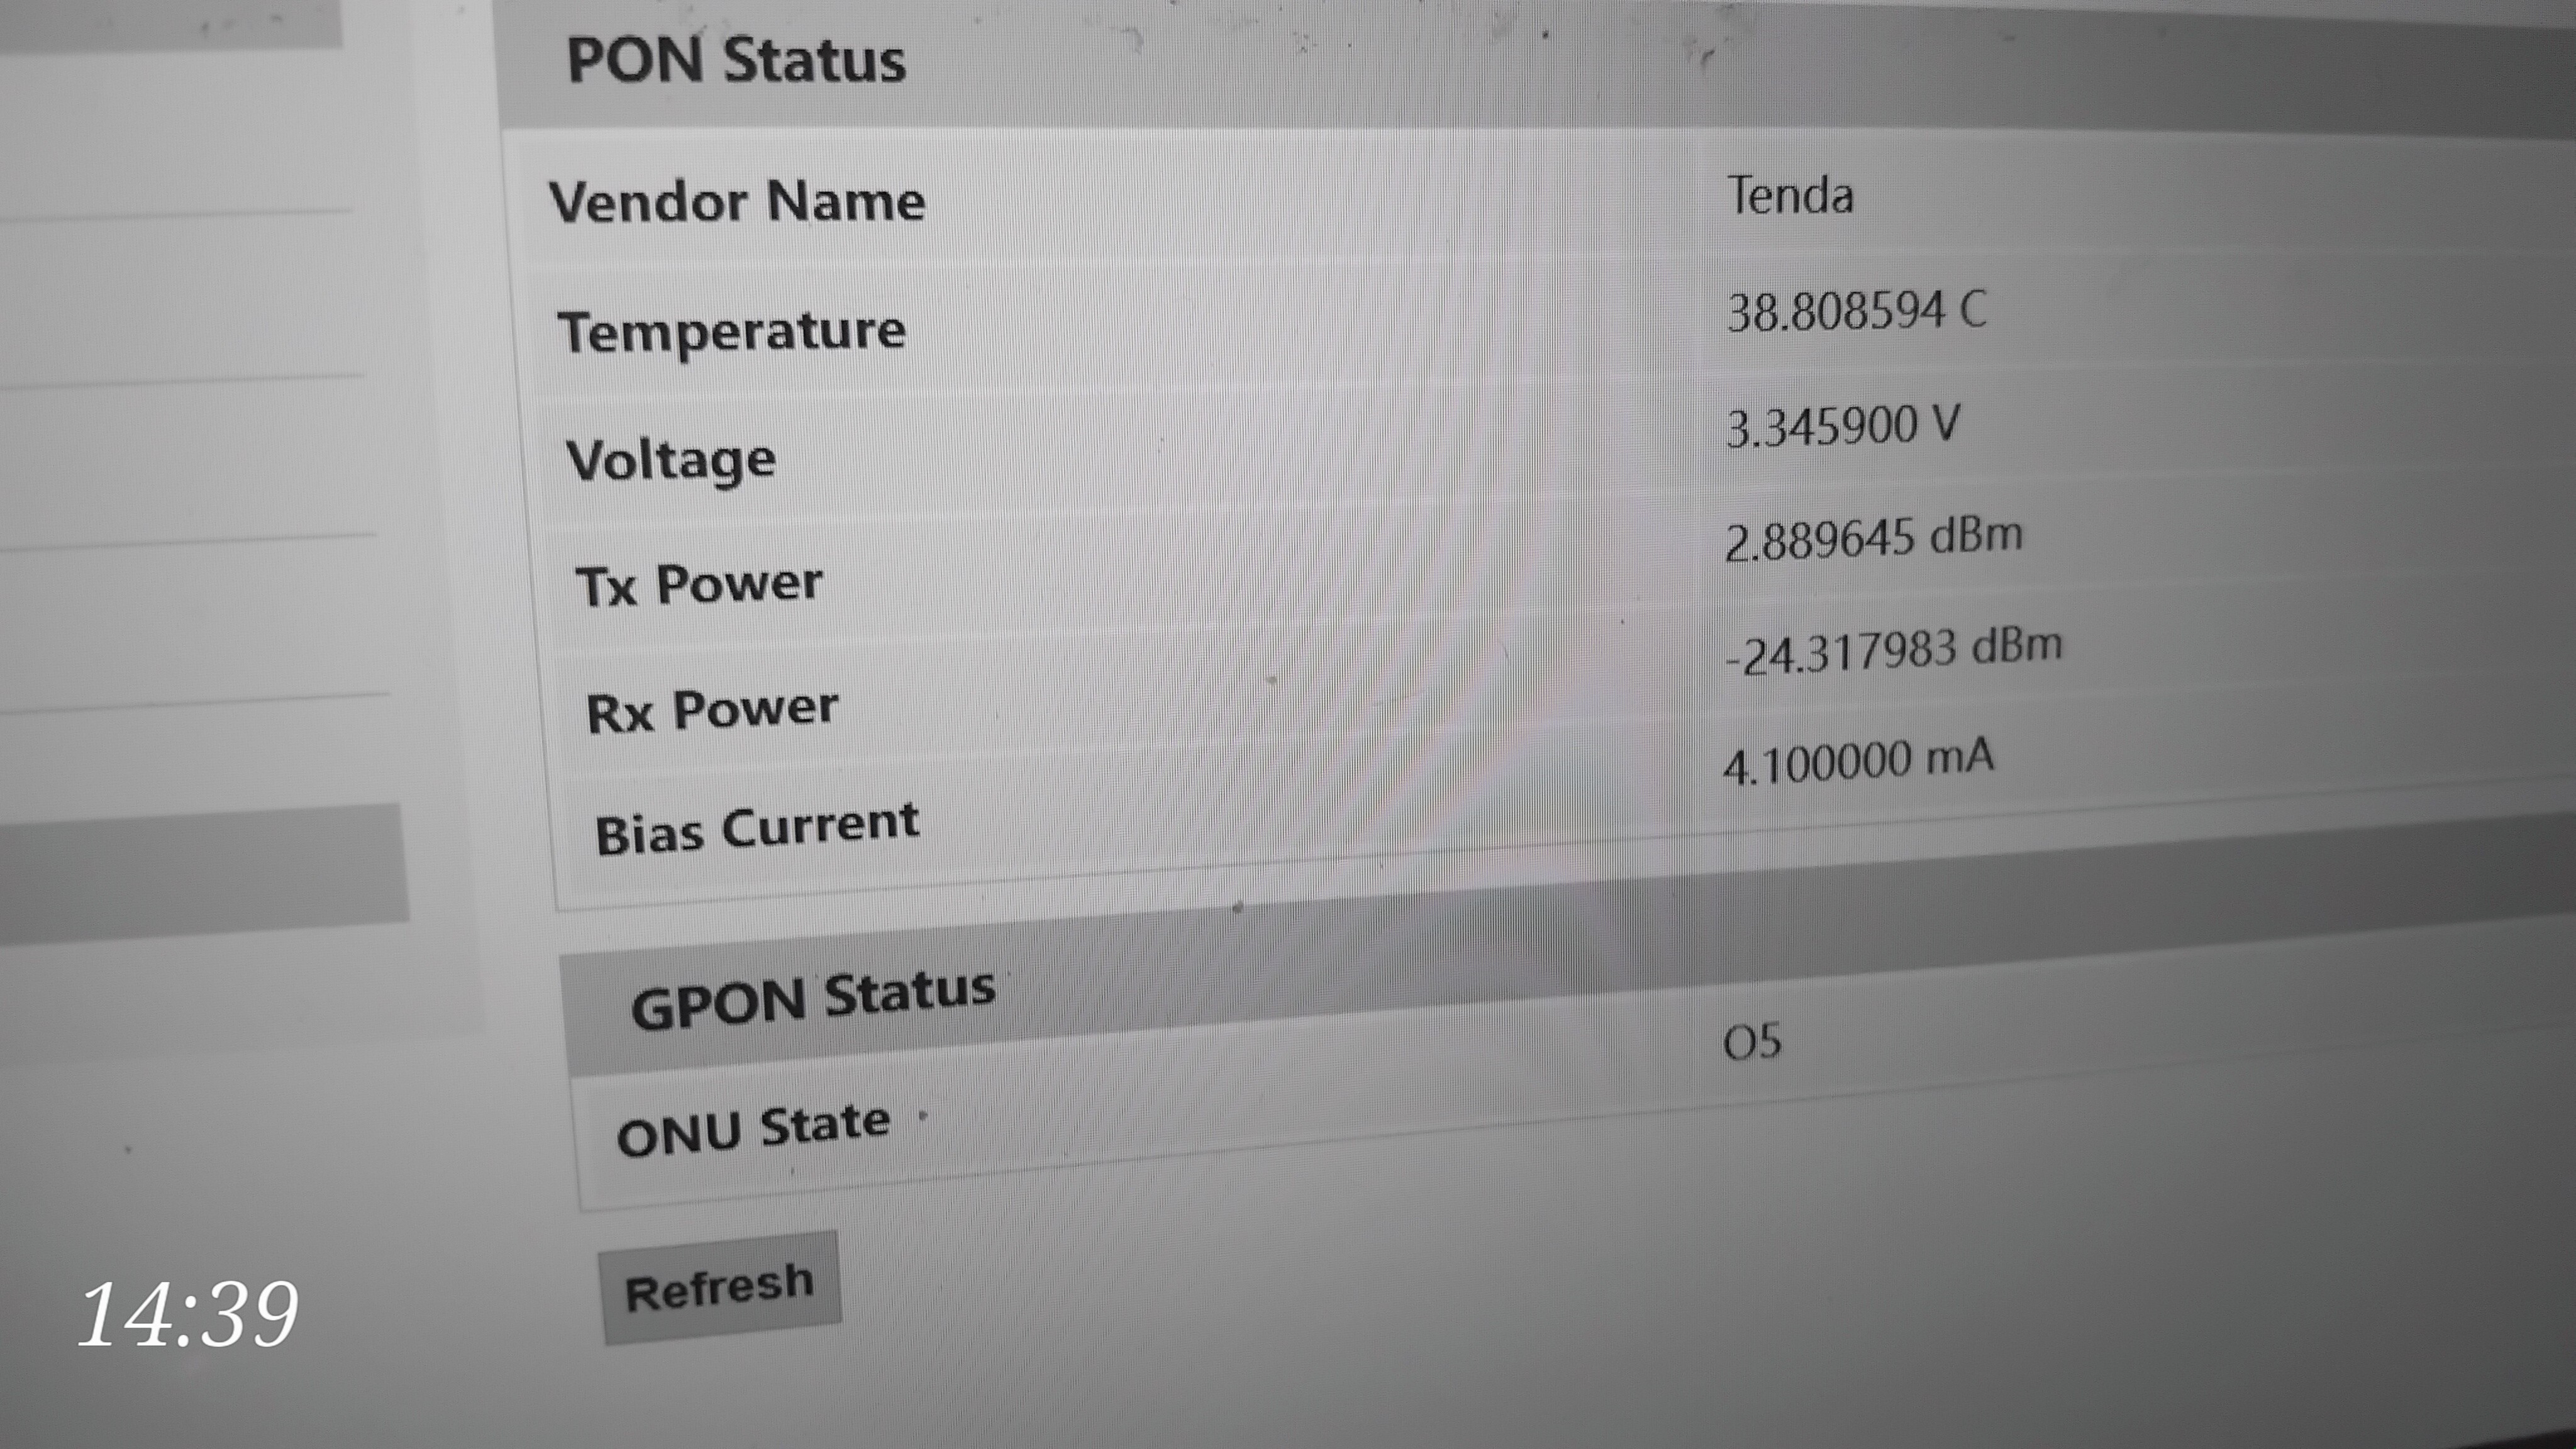The height and width of the screenshot is (1449, 2576).
Task: Select the Bias Current label
Action: pyautogui.click(x=757, y=829)
